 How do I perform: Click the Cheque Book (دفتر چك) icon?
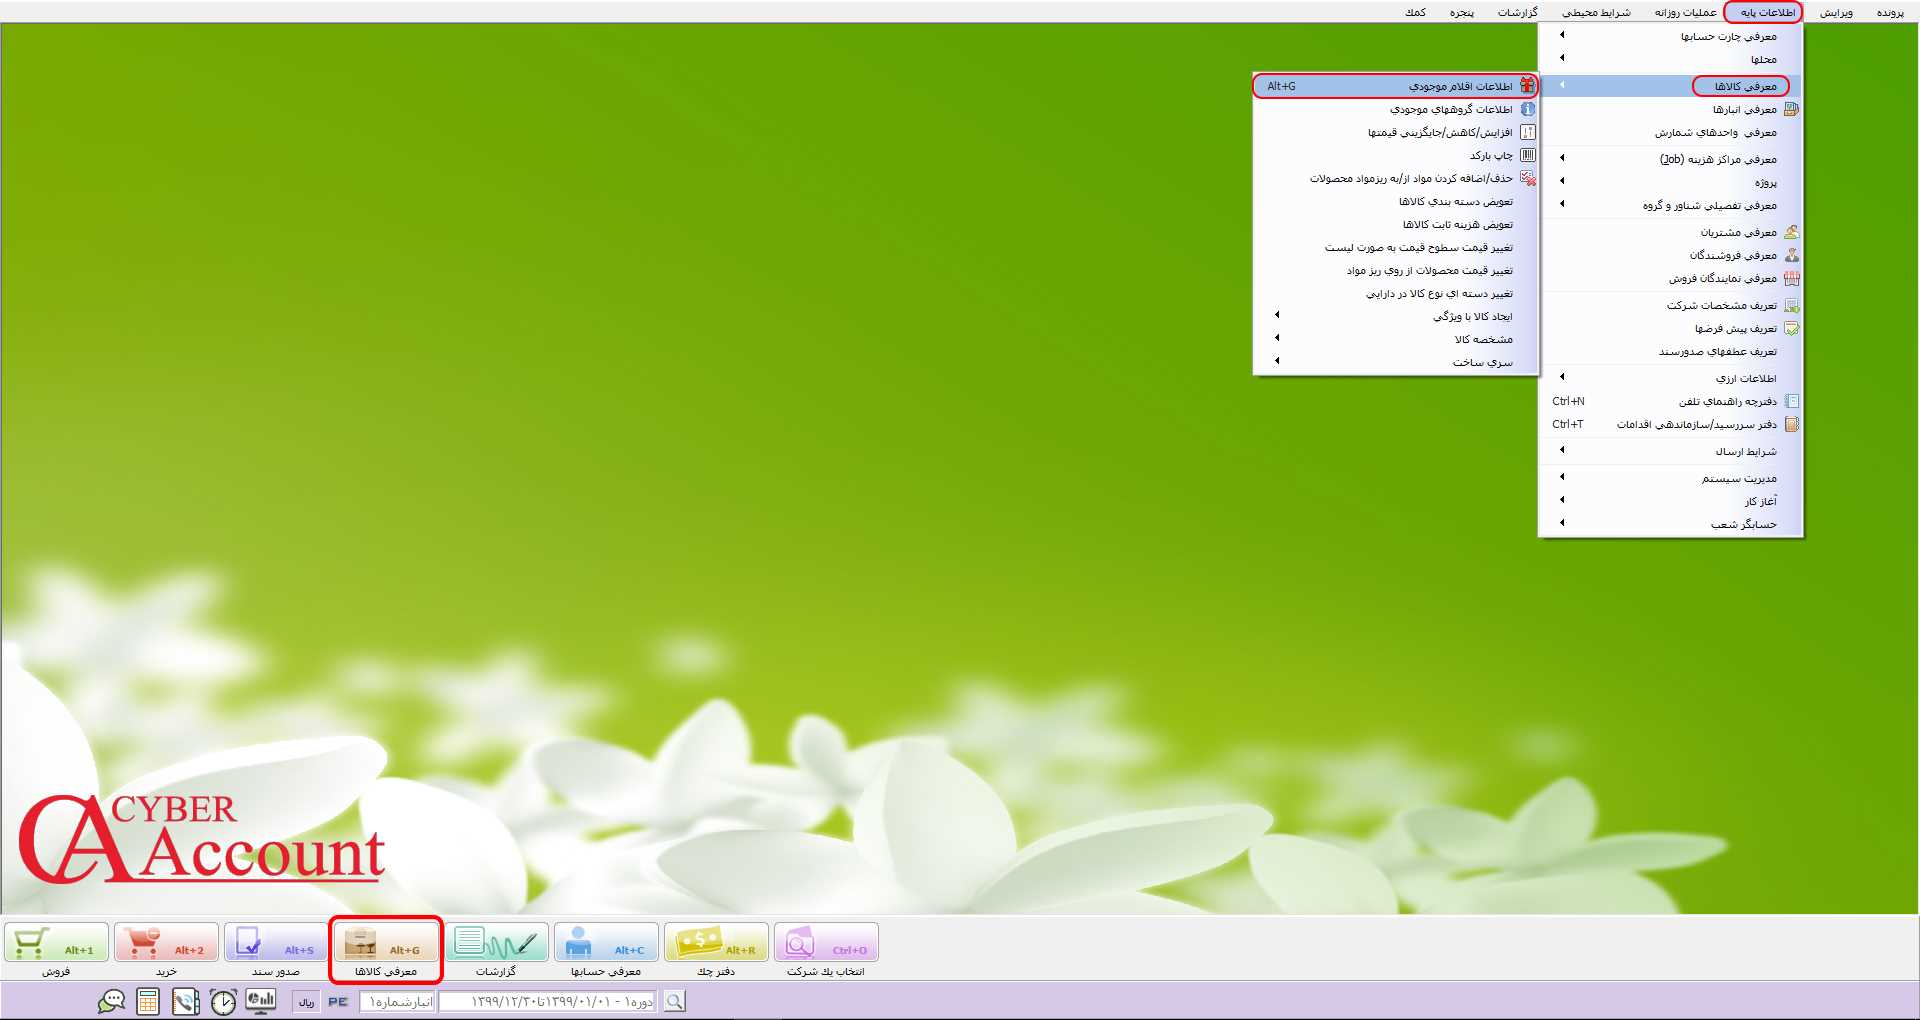point(716,942)
